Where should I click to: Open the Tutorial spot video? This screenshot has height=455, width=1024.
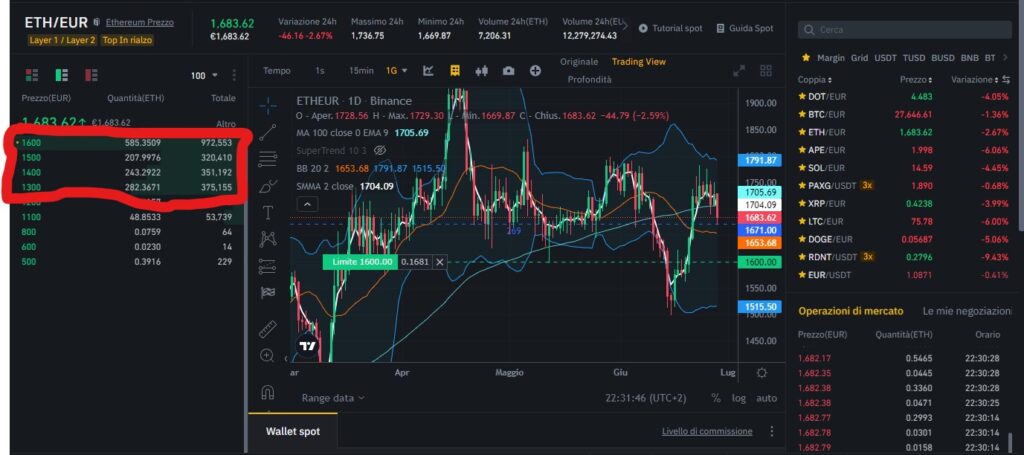(x=671, y=29)
